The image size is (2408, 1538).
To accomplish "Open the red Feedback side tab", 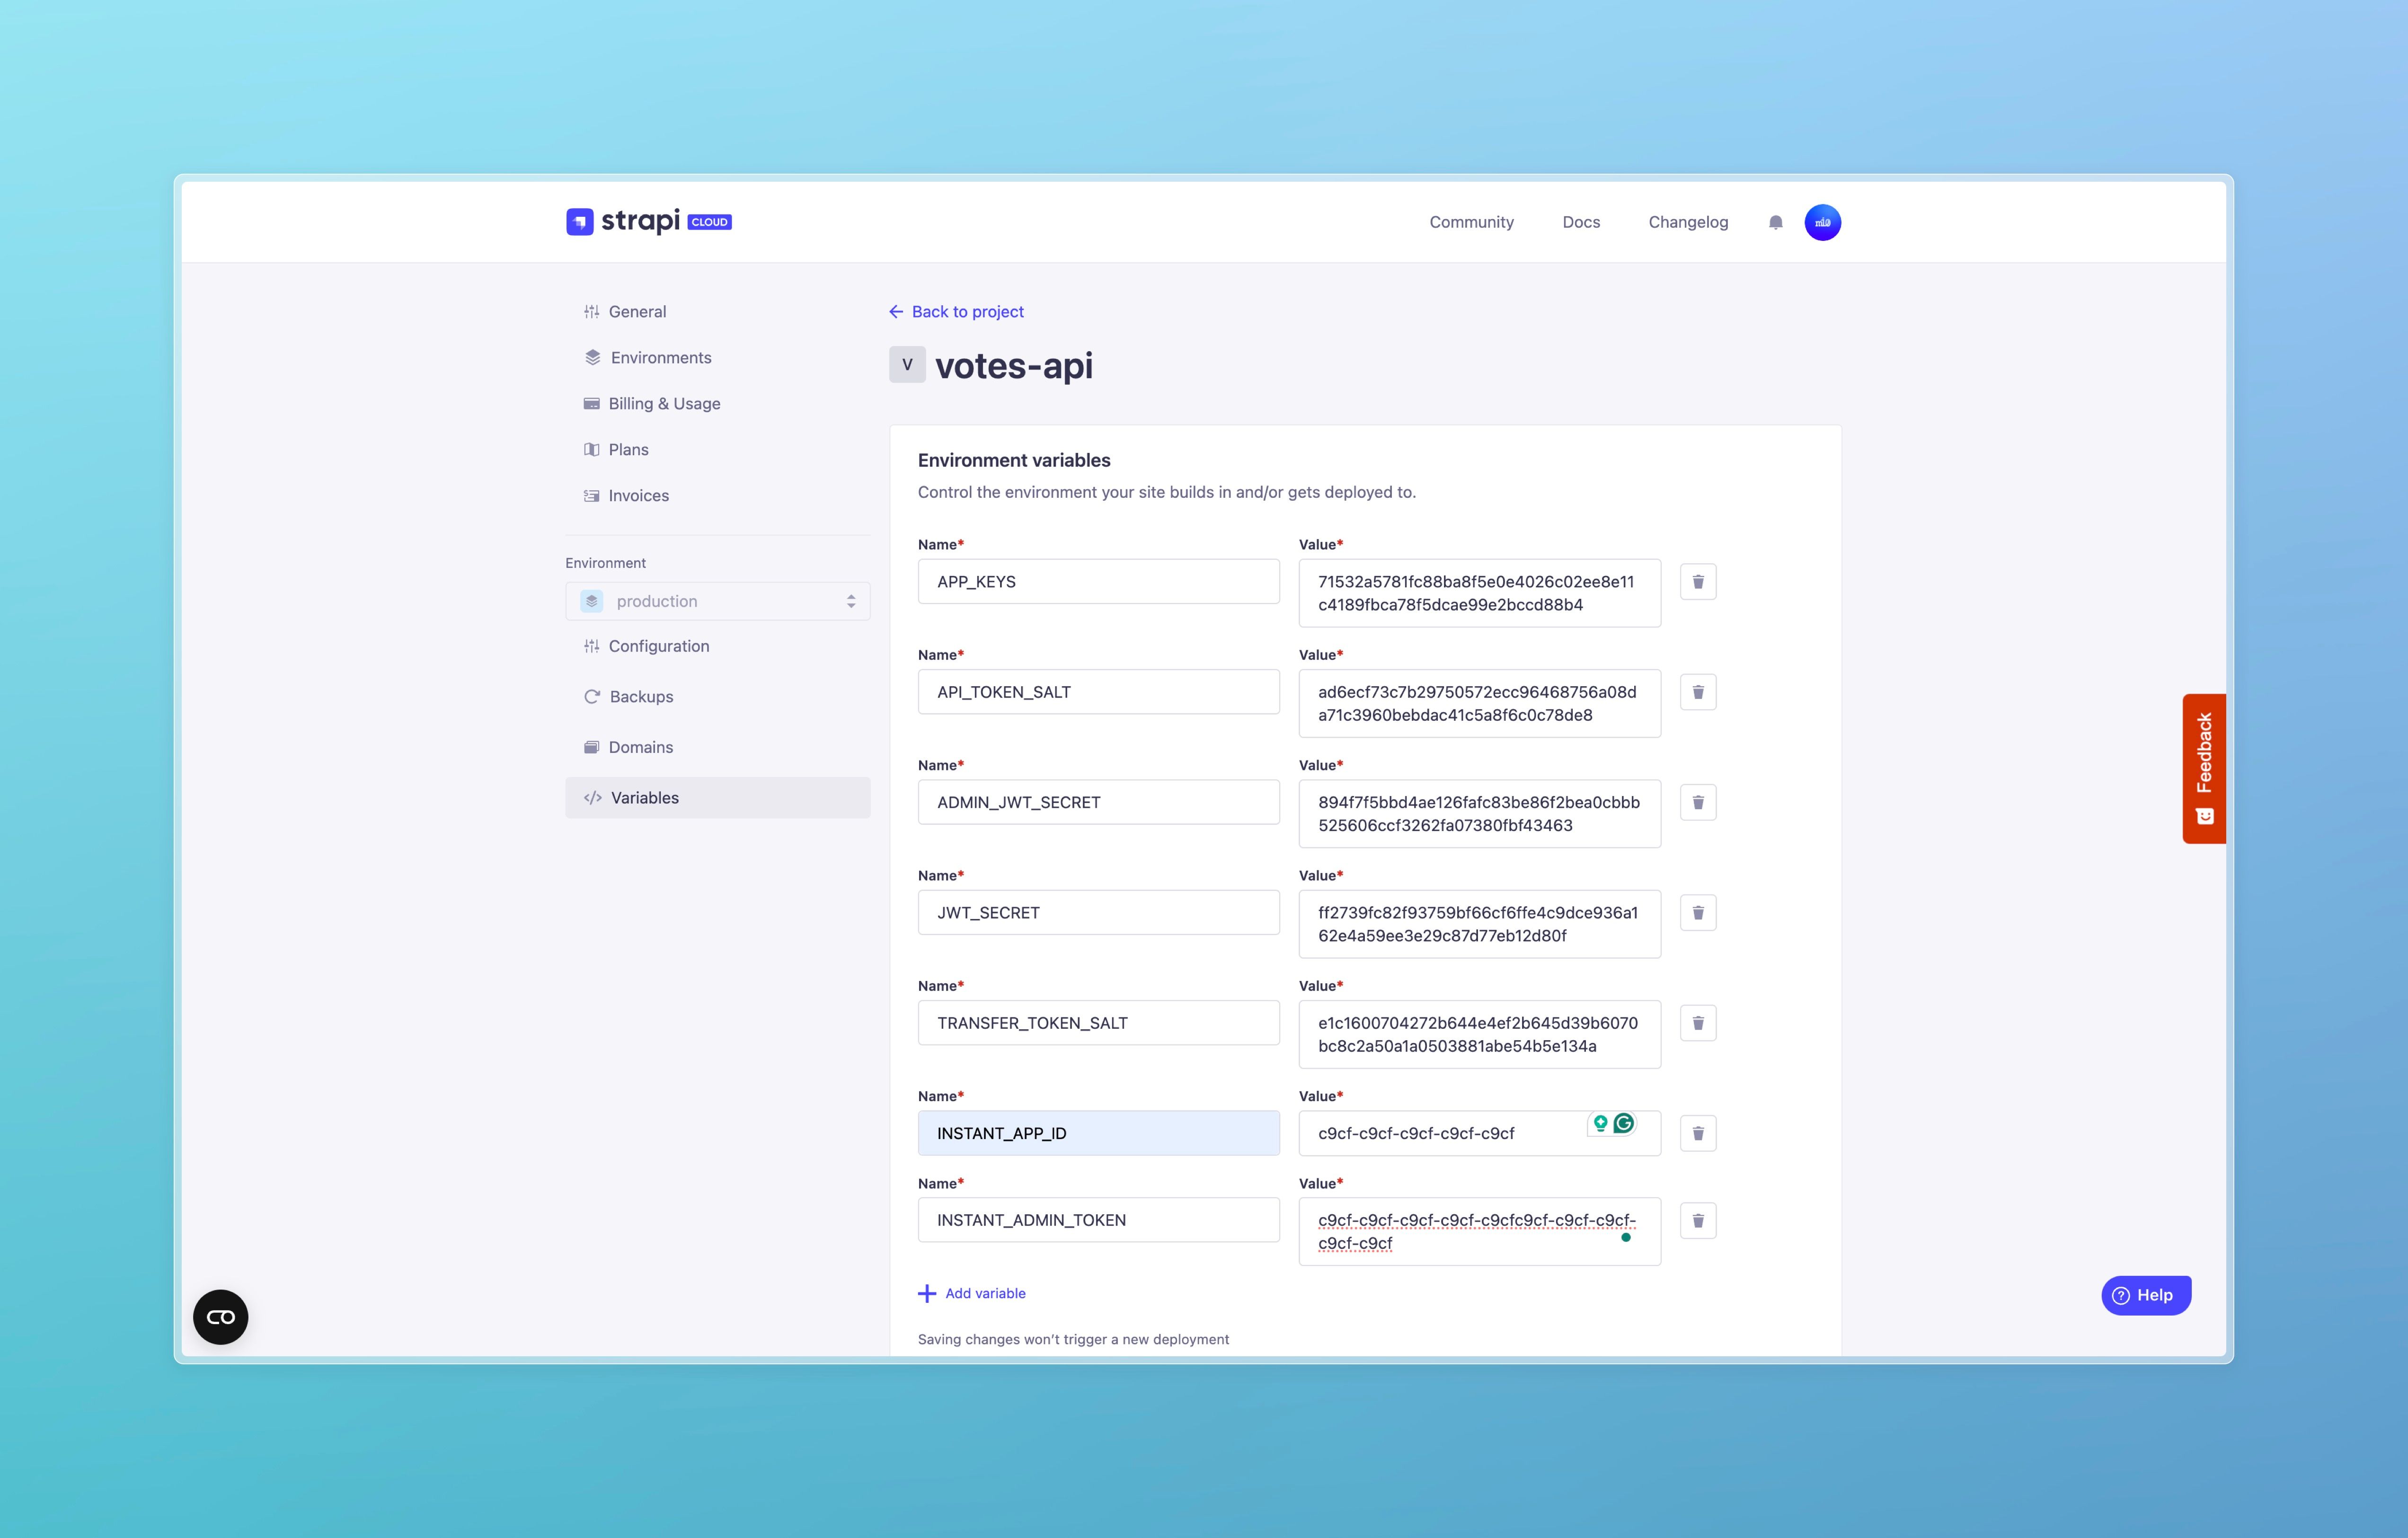I will (2204, 768).
